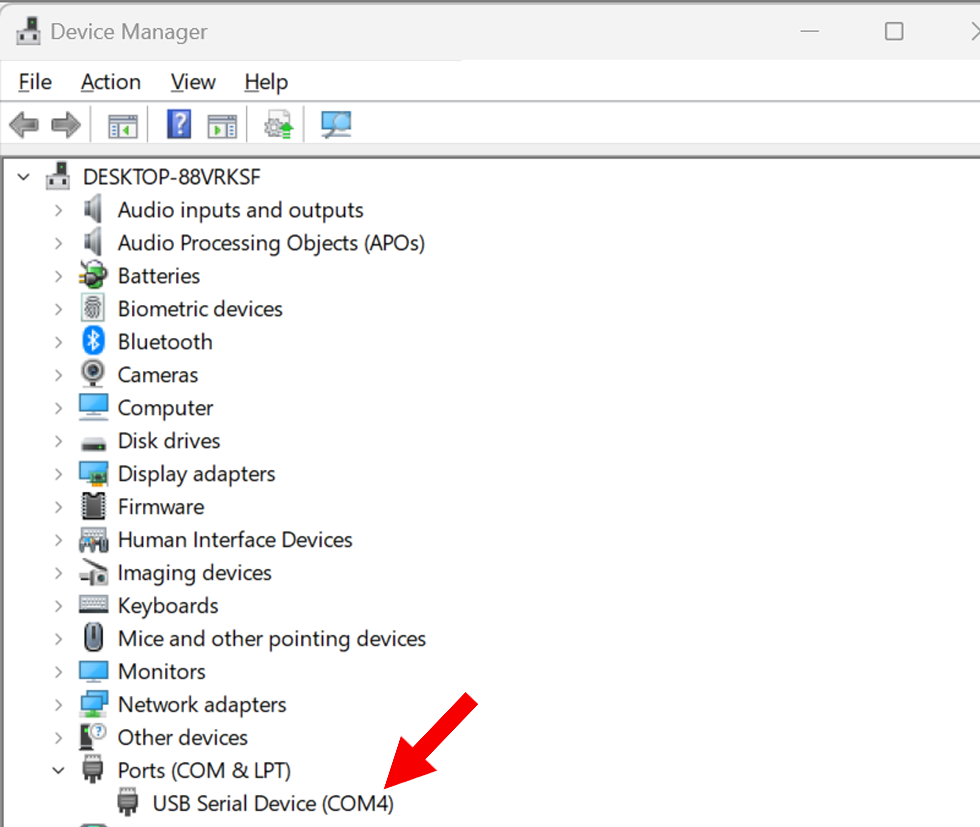Screen dimensions: 980x827
Task: Click the action pane toolbar icon
Action: pyautogui.click(x=222, y=125)
